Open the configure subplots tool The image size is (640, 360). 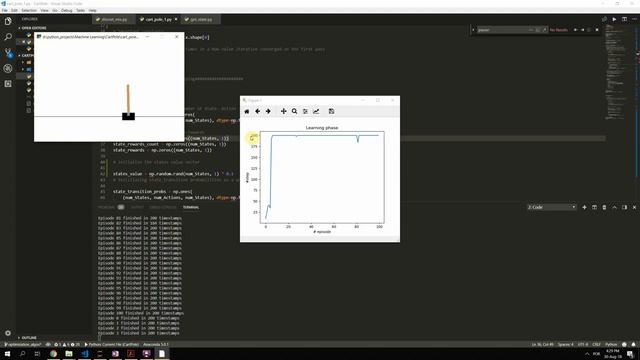coord(305,111)
